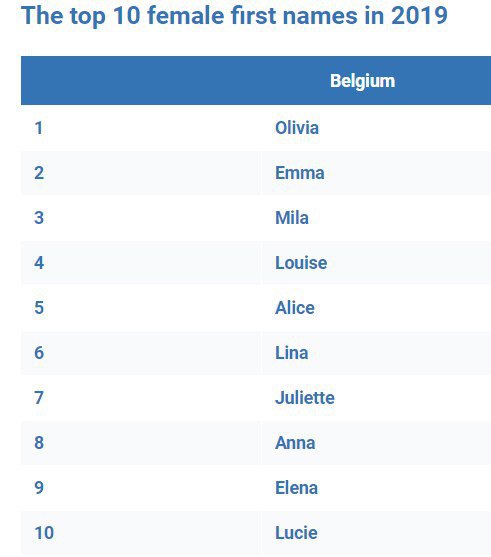This screenshot has height=557, width=491.
Task: Click the empty header cell above ranks
Action: click(141, 80)
